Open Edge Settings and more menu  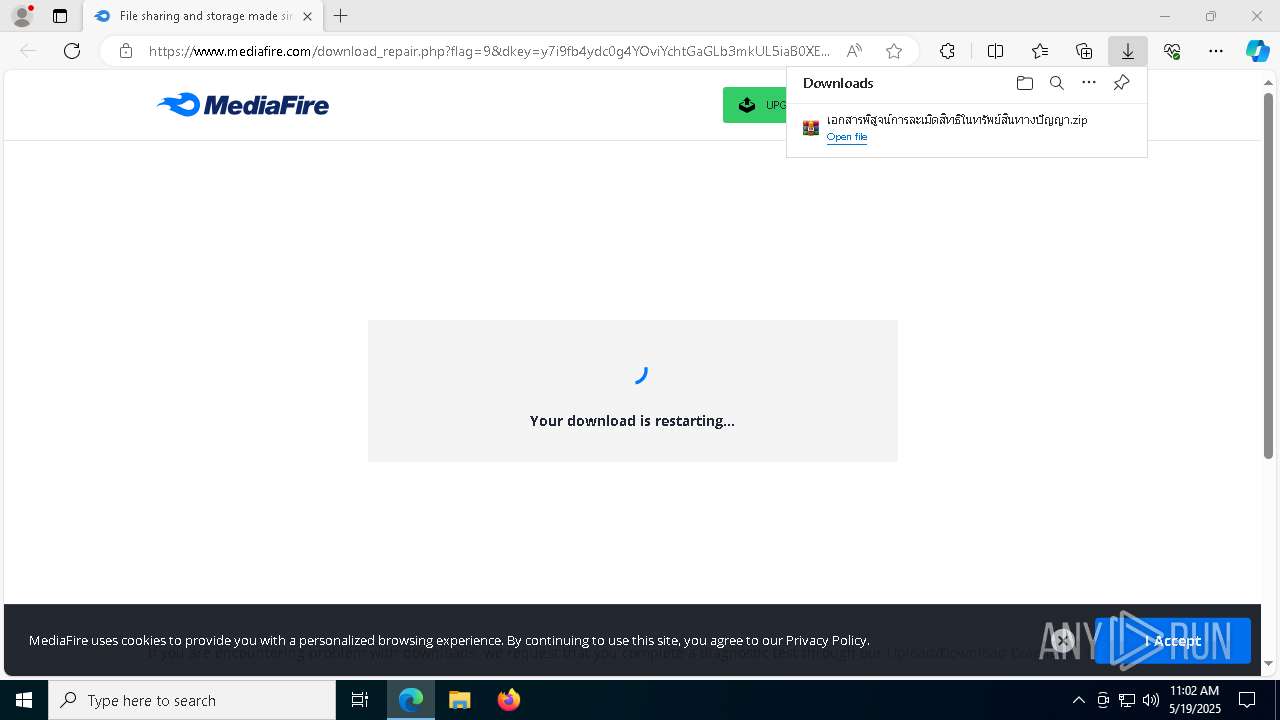[1216, 51]
